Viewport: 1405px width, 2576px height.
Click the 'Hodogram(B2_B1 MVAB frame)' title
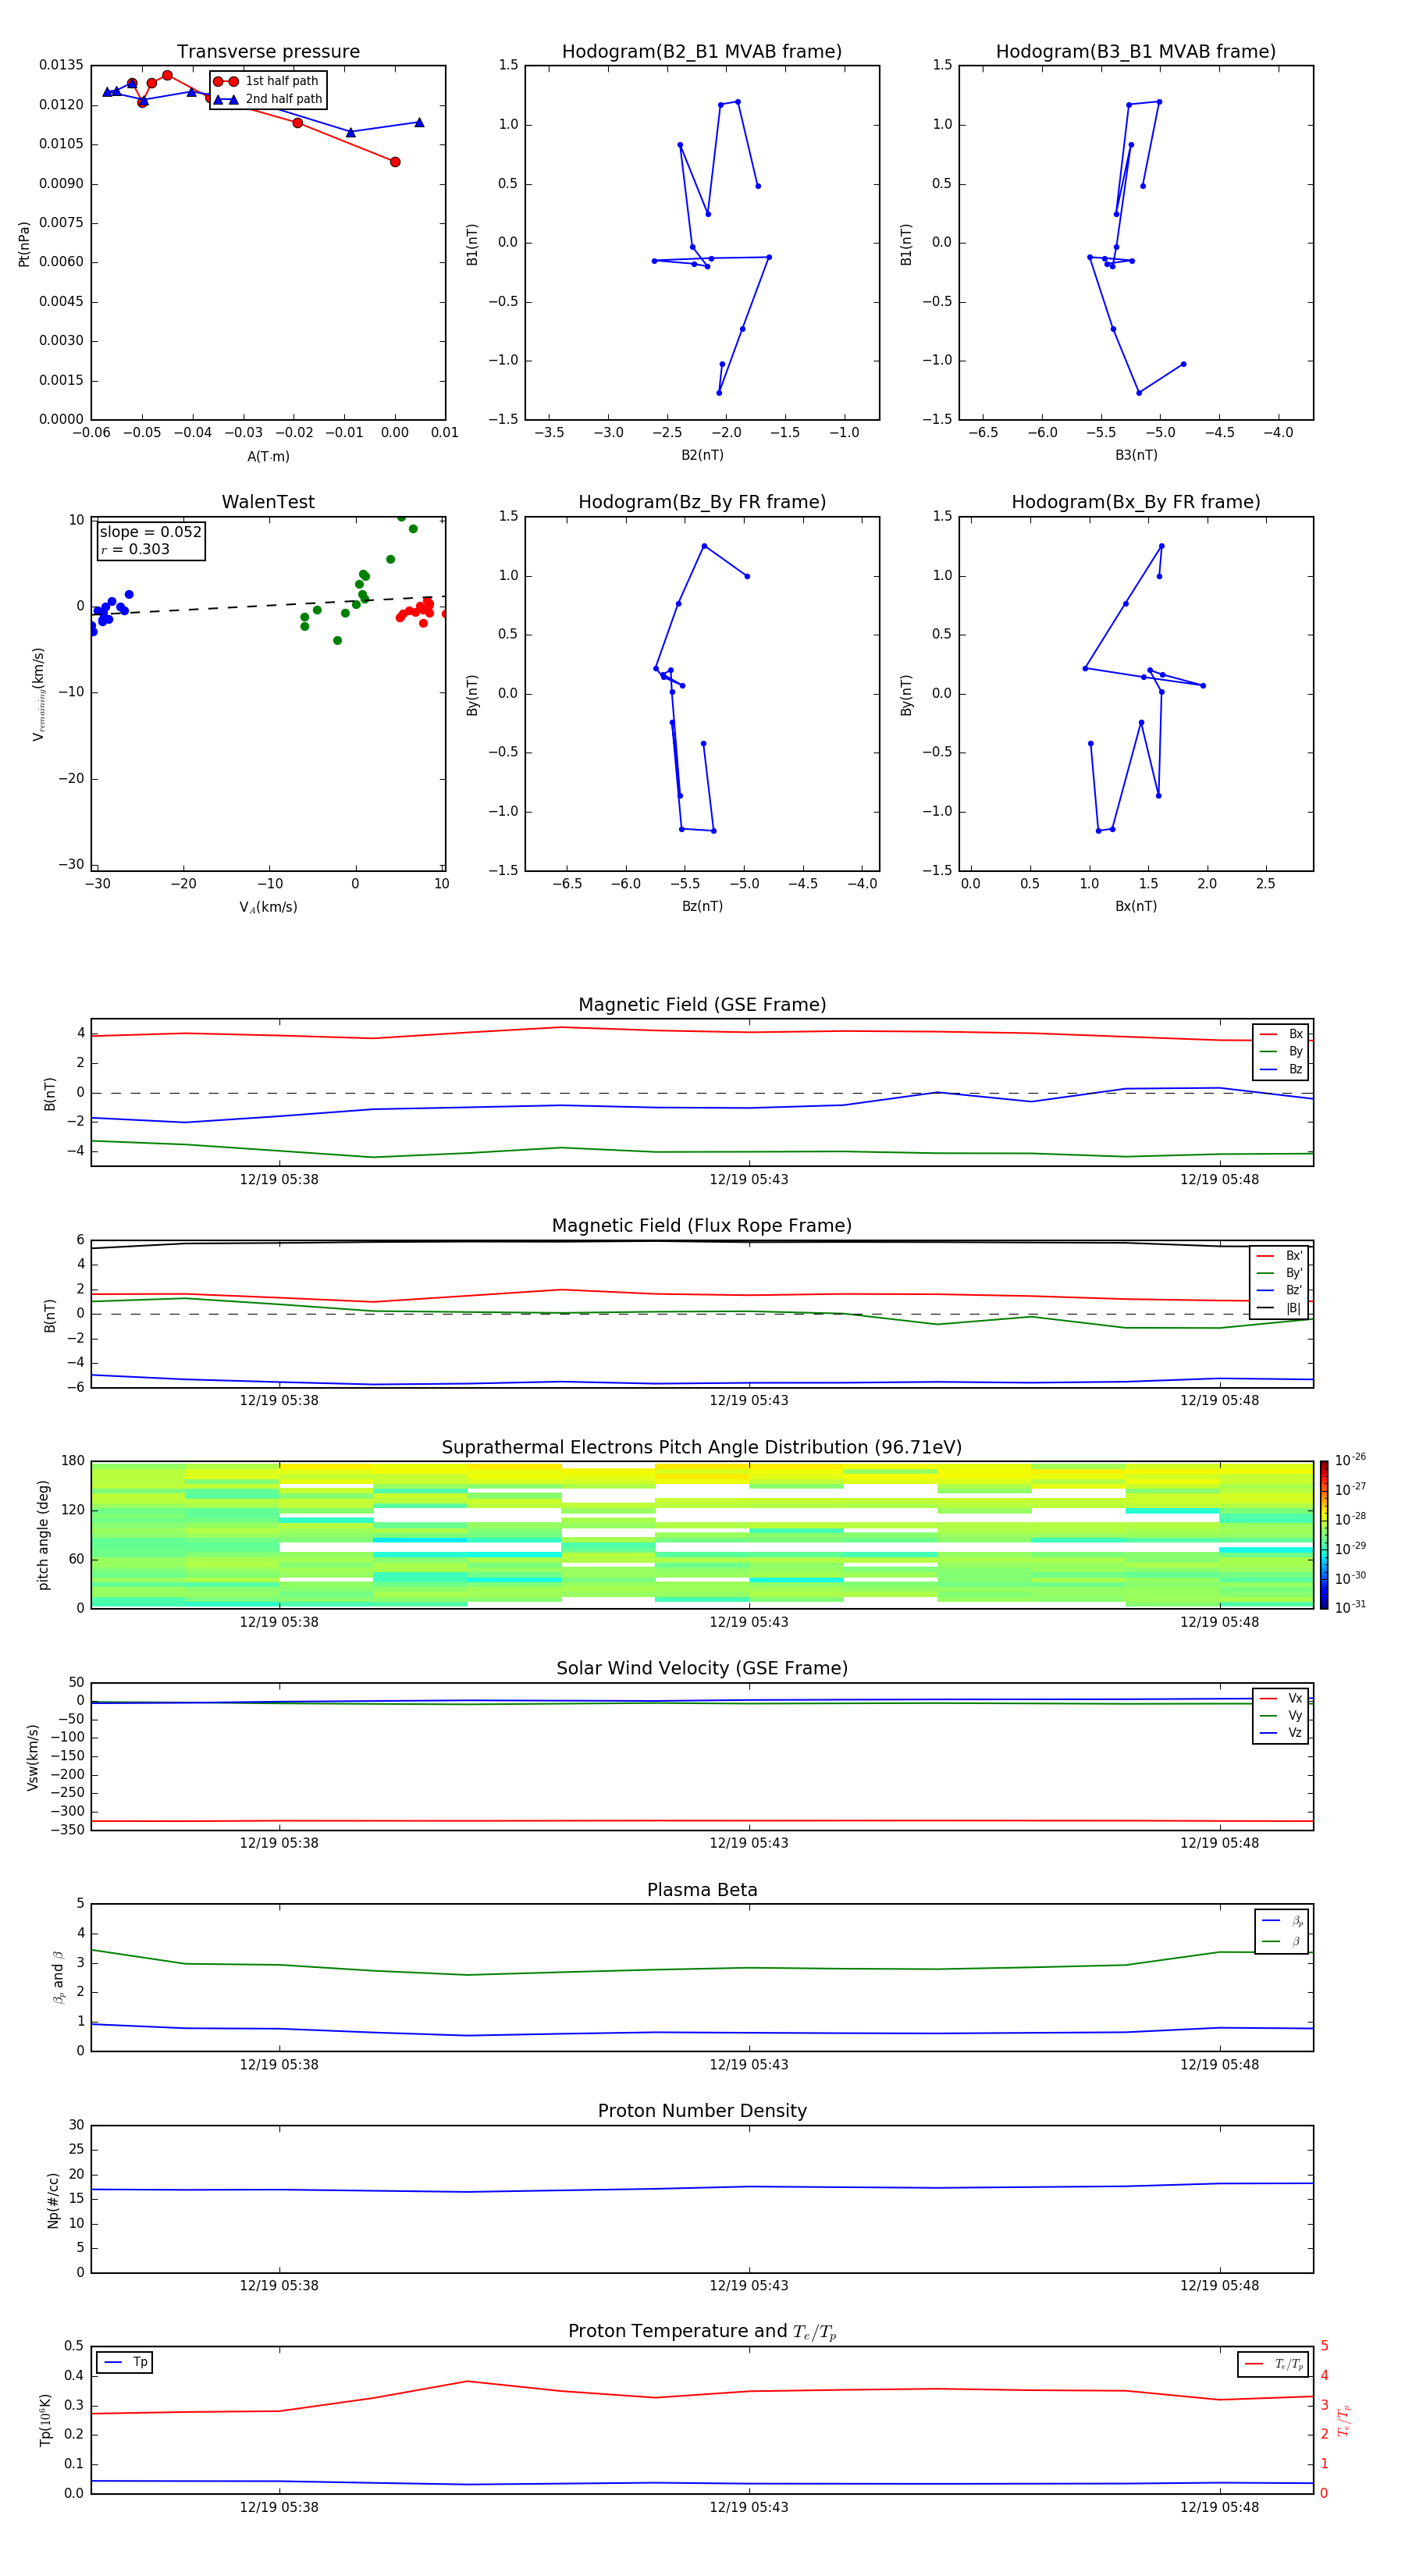tap(702, 52)
